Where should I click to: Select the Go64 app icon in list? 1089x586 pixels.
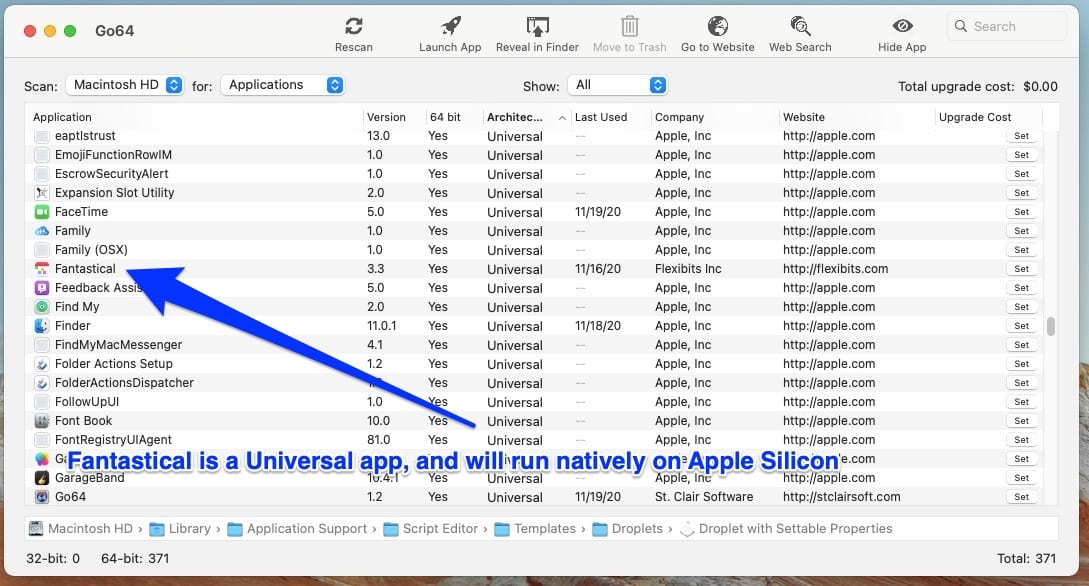point(42,496)
